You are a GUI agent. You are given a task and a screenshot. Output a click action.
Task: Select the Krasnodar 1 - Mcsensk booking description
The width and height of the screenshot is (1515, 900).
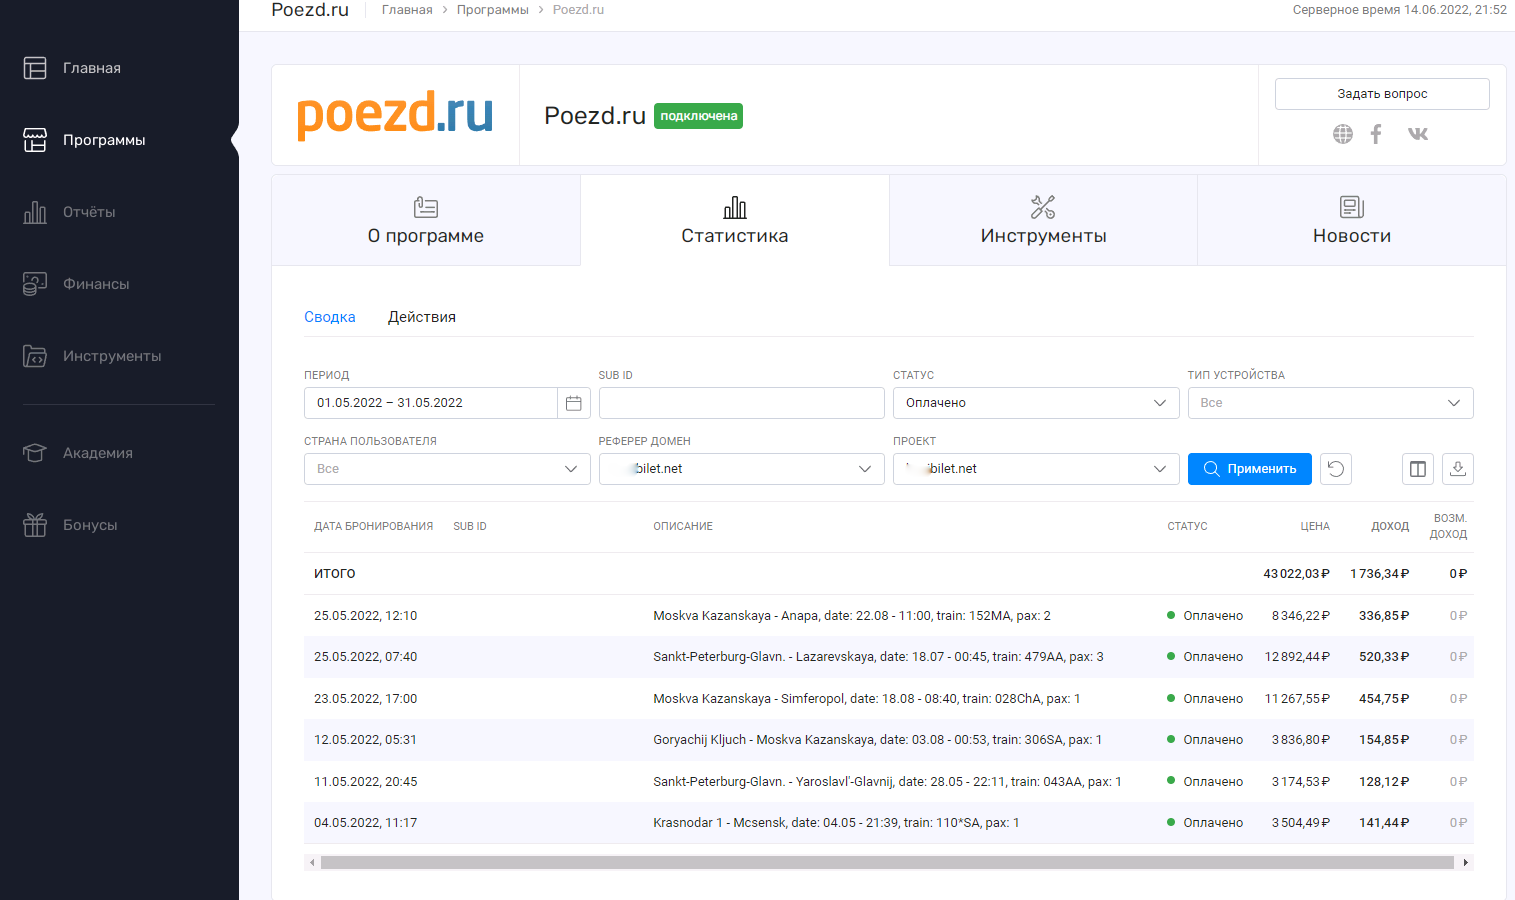tap(836, 823)
